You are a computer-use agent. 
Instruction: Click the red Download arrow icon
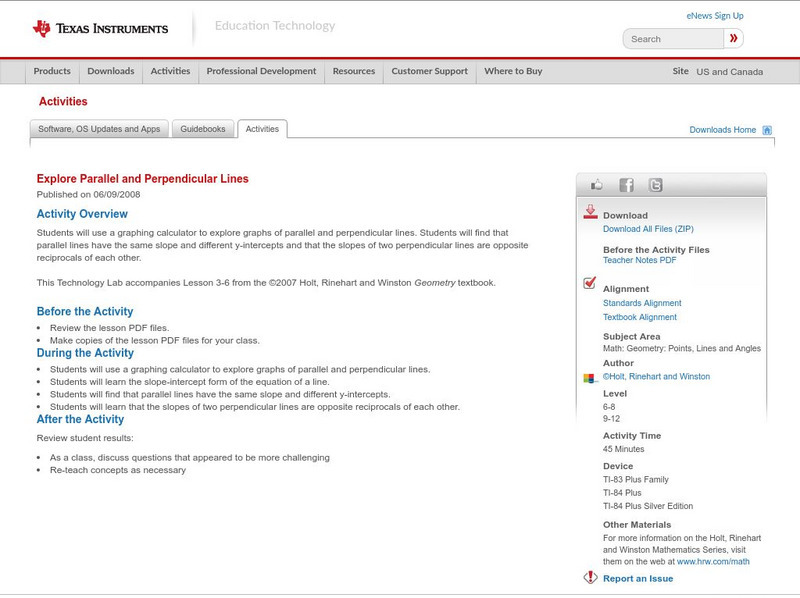[x=590, y=212]
